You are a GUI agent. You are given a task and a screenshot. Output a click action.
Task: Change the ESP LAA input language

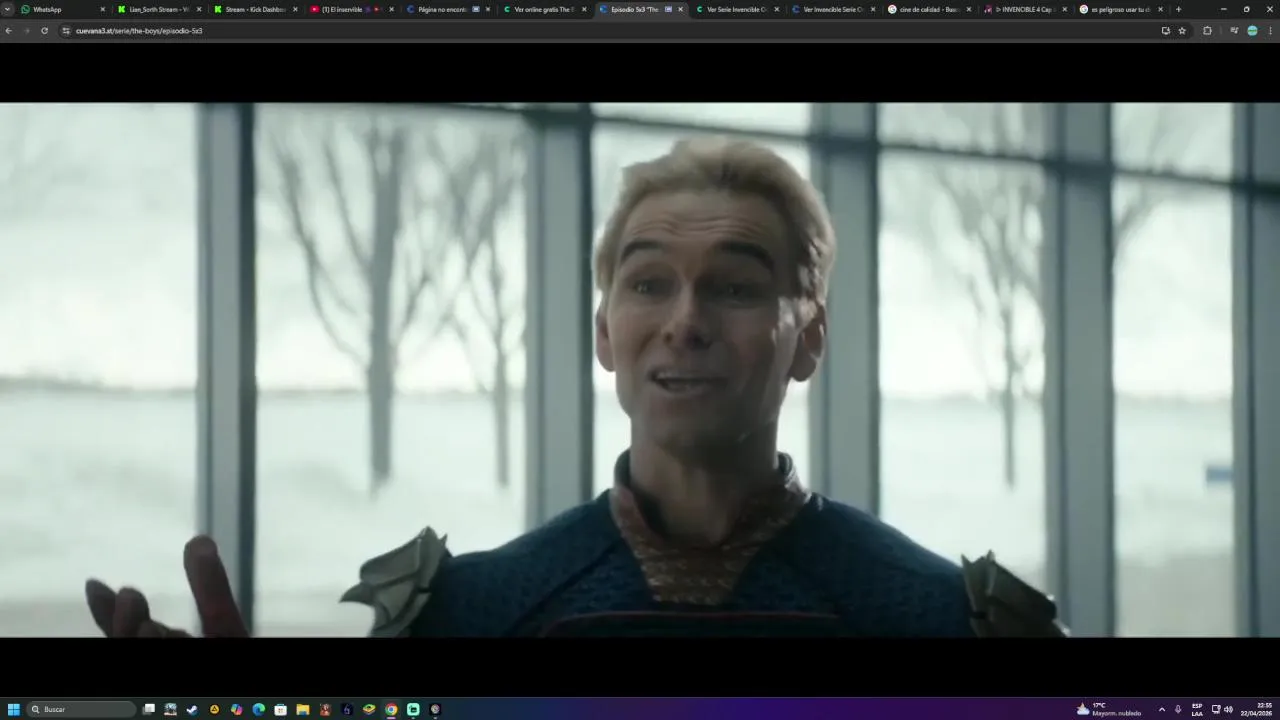[x=1197, y=709]
